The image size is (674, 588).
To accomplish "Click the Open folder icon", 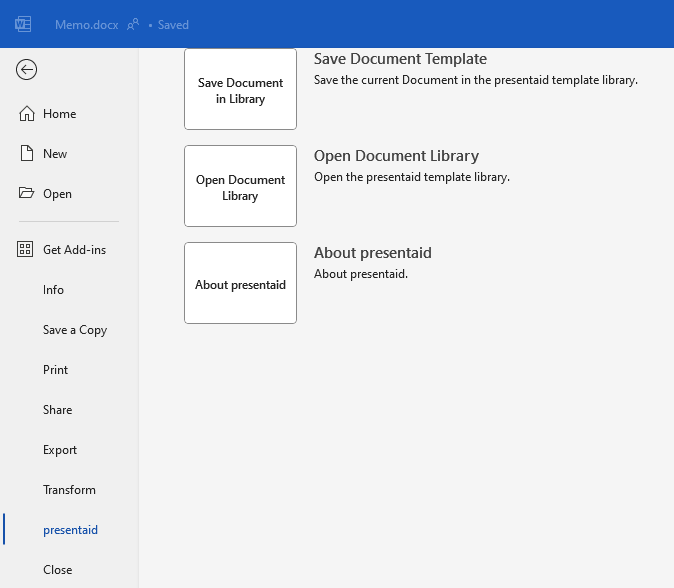I will 27,193.
